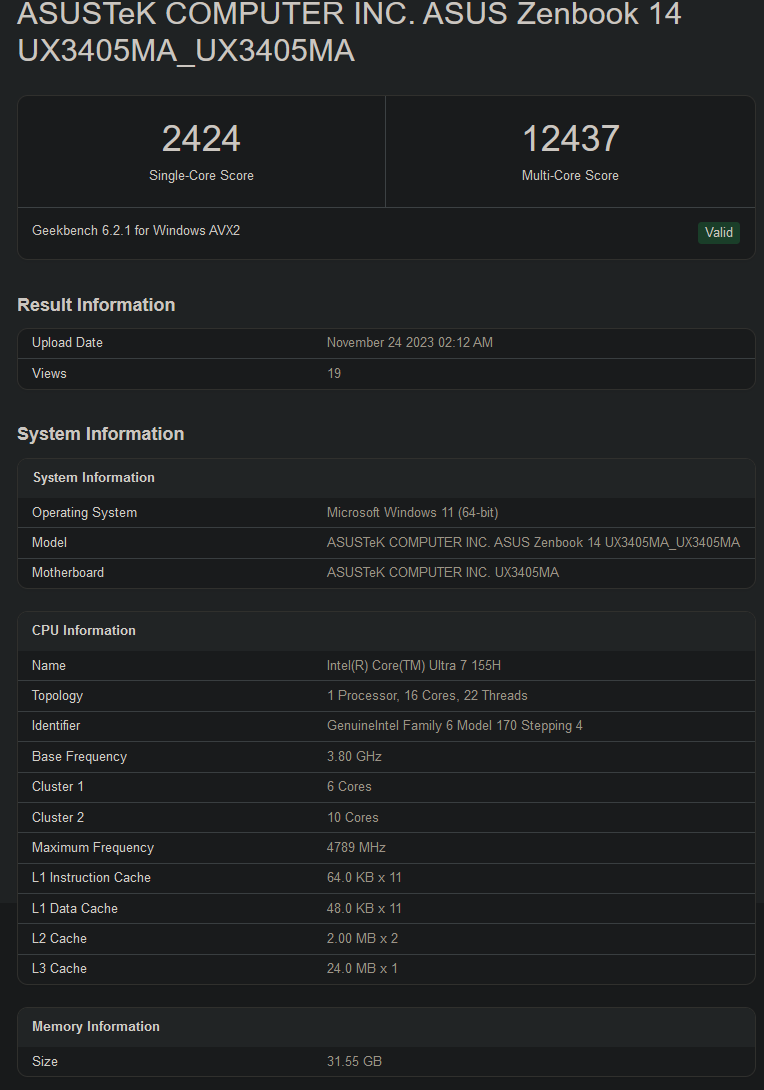
Task: Select the '31.55 GB' memory size value
Action: tap(354, 1061)
